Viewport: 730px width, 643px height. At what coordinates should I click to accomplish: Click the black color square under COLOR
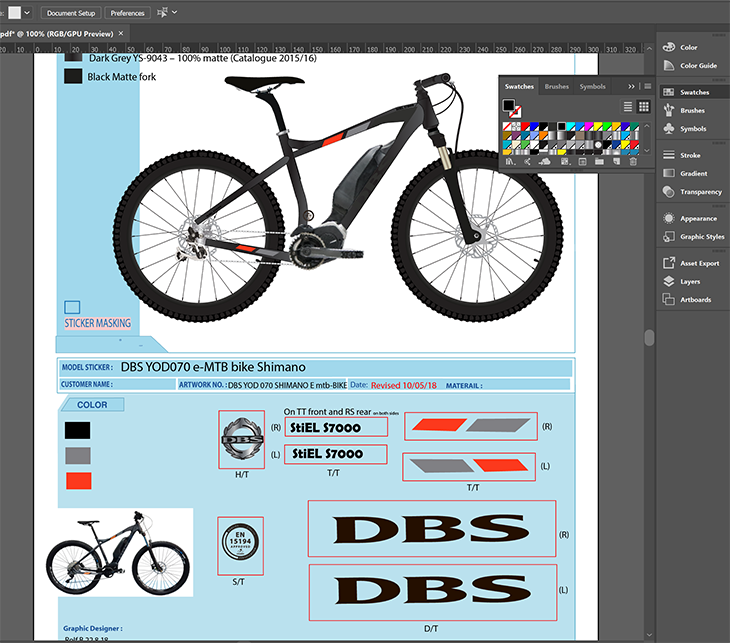tap(77, 430)
